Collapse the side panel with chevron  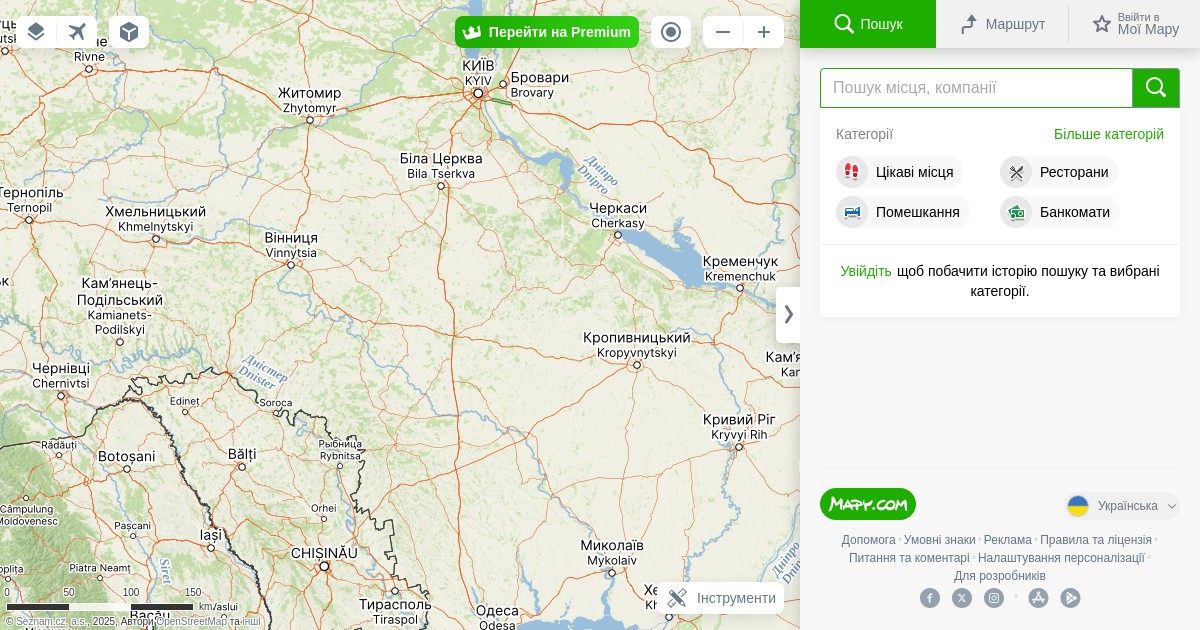788,314
